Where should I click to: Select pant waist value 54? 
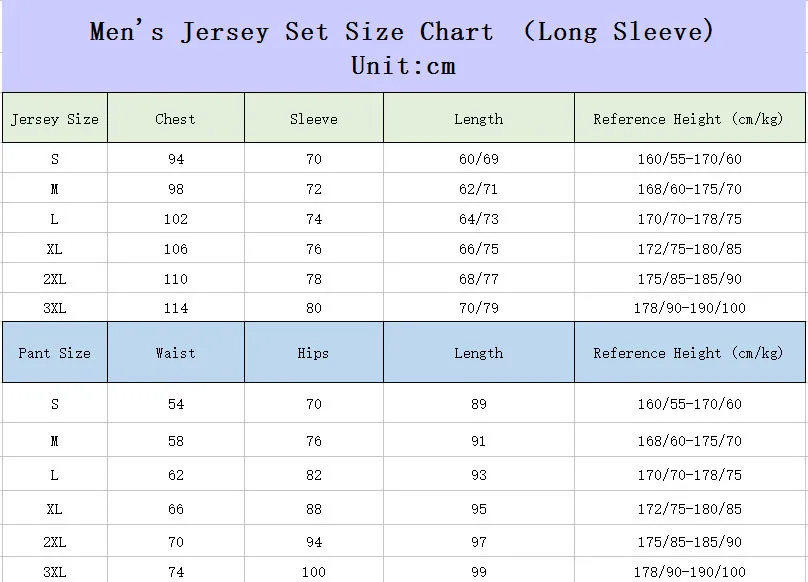pyautogui.click(x=176, y=404)
